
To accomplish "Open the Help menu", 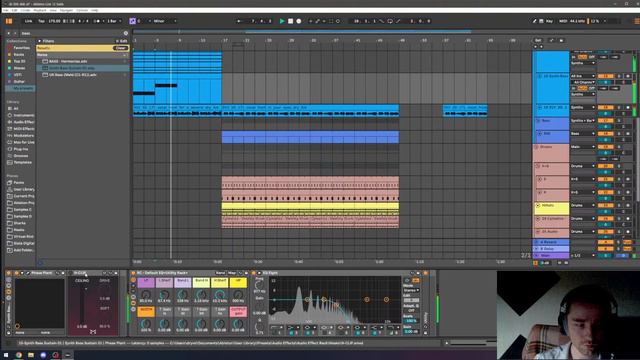I will 94,10.
